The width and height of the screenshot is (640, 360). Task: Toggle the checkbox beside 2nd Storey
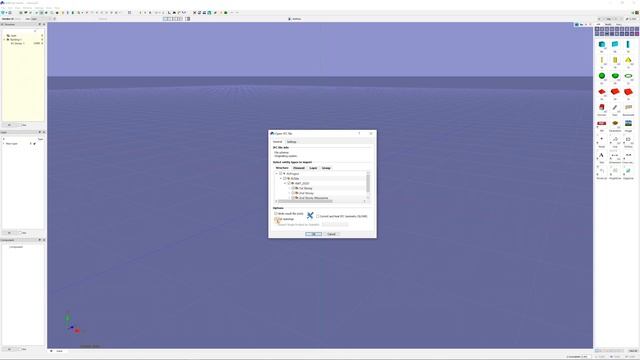[x=293, y=193]
